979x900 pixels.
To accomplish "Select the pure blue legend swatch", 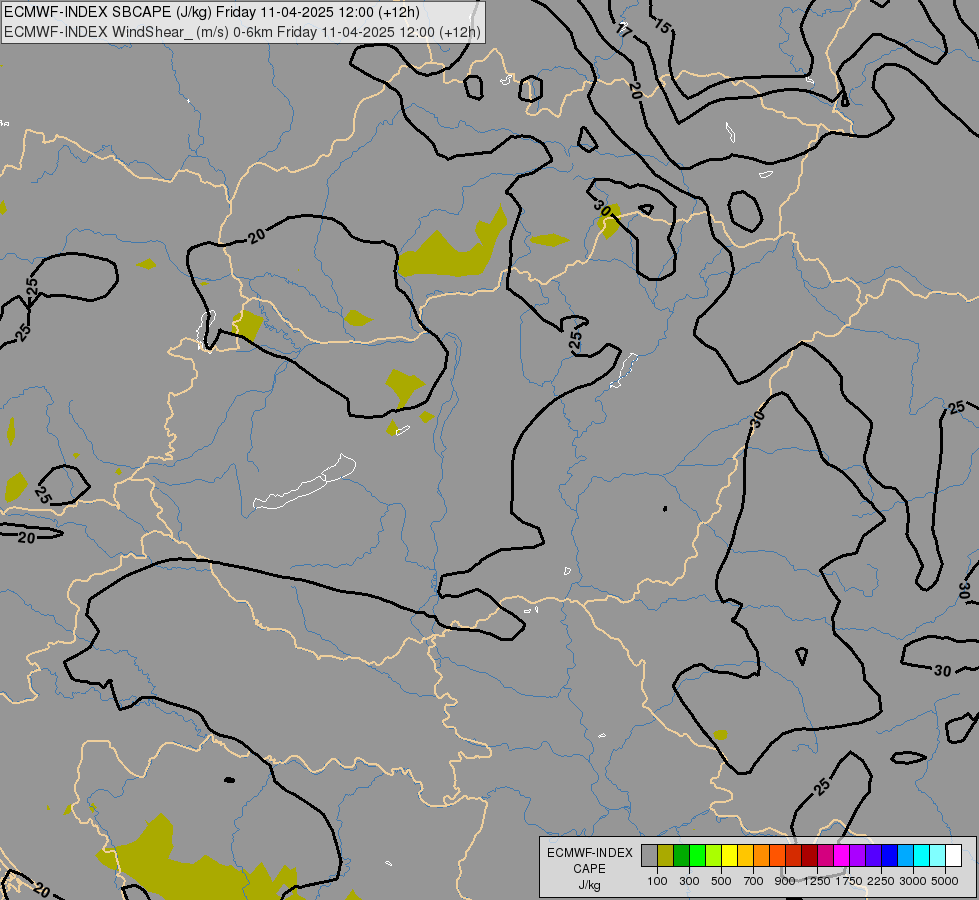I will pos(889,856).
